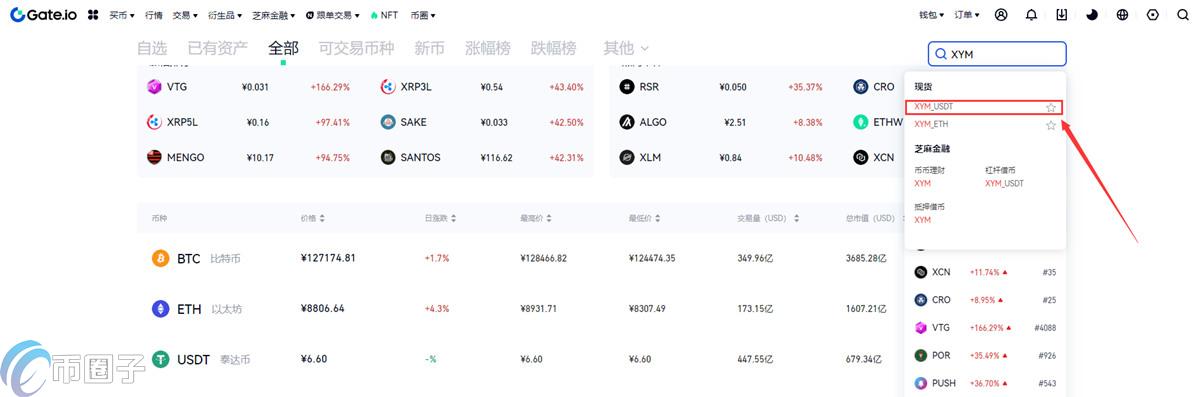Click the PUSH coin icon in side list
The image size is (1200, 397).
coord(921,383)
